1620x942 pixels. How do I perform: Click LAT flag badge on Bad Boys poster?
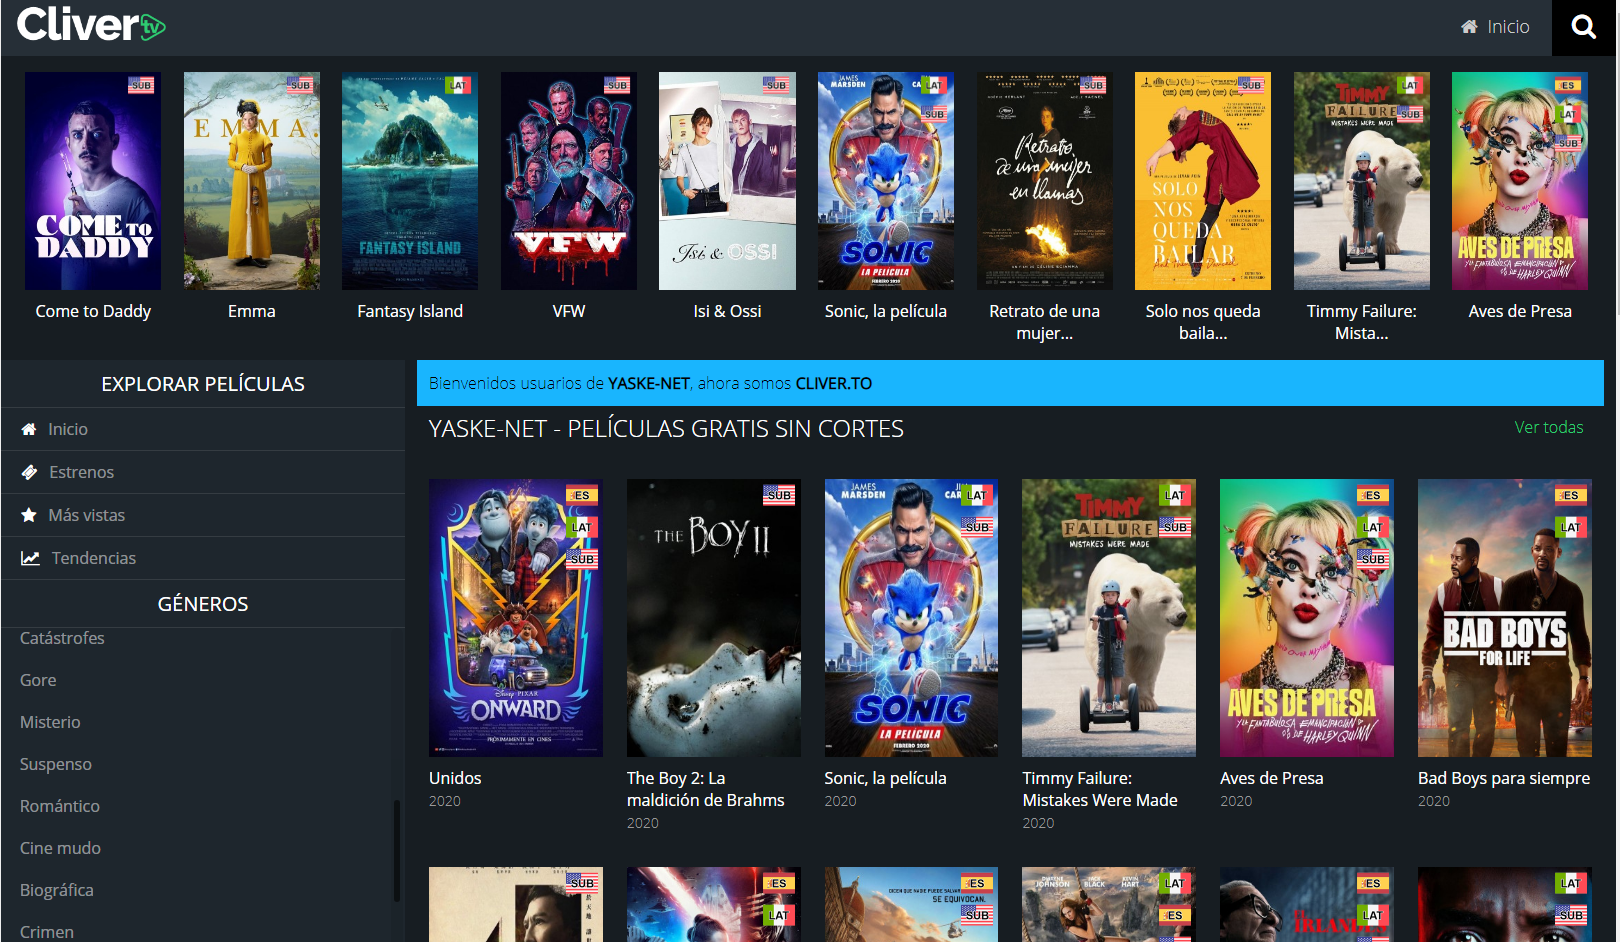tap(1570, 527)
